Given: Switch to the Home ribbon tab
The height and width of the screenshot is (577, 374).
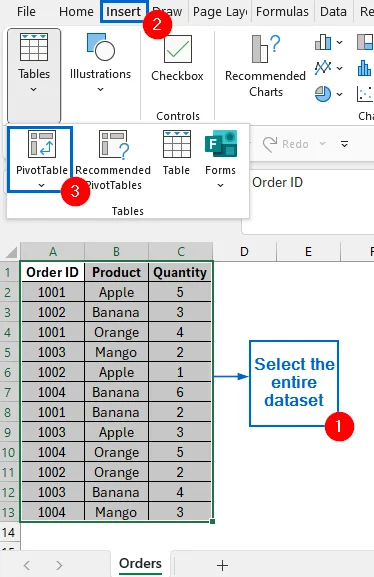Looking at the screenshot, I should 76,11.
